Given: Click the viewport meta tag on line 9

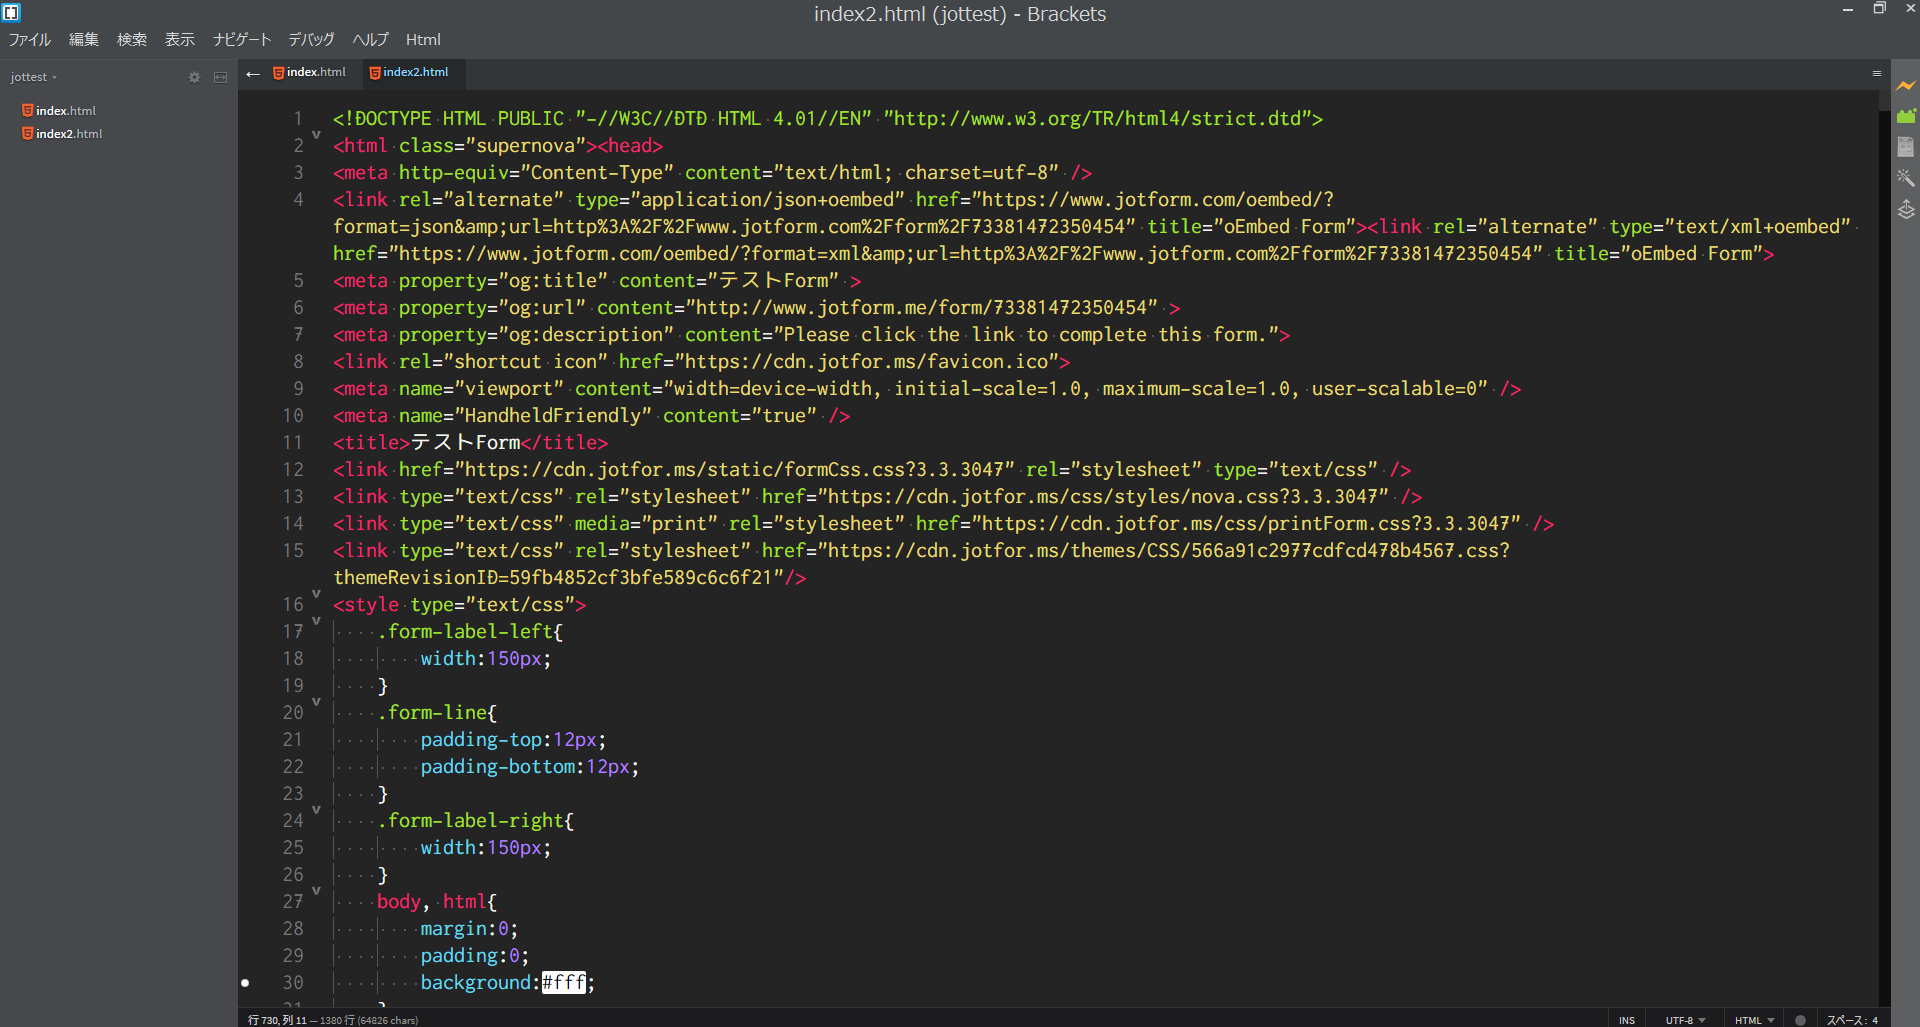Looking at the screenshot, I should [x=927, y=389].
